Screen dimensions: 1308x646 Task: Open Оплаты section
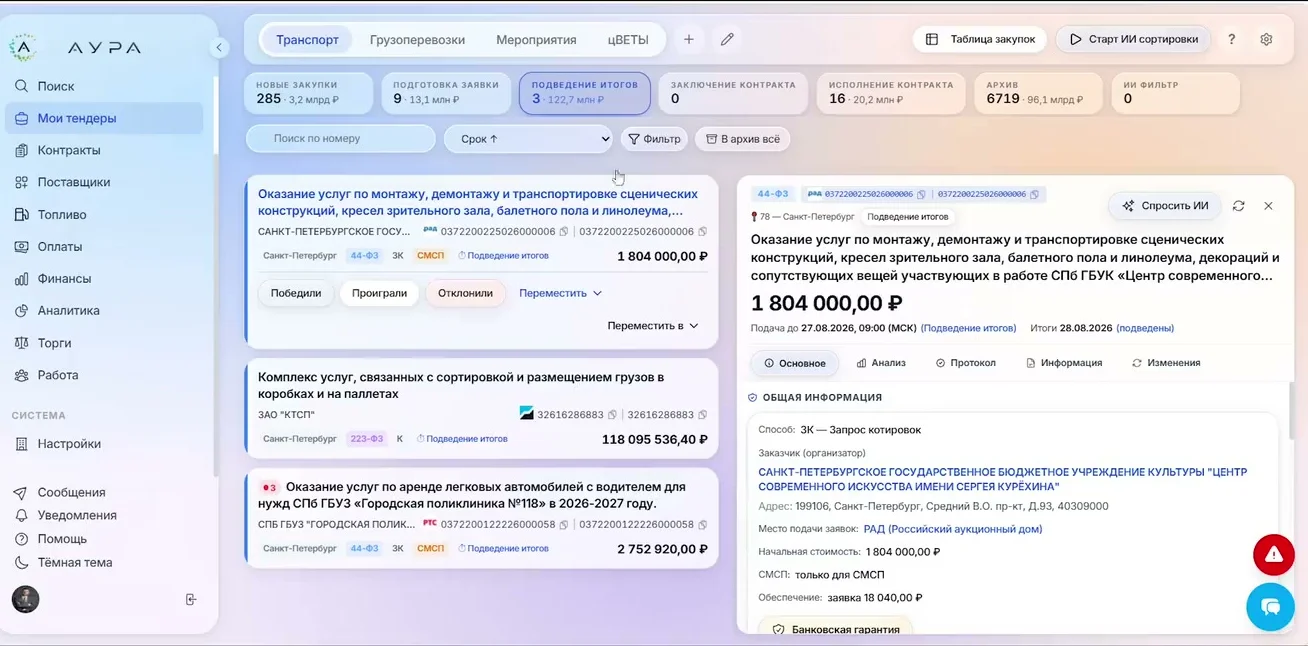point(106,246)
